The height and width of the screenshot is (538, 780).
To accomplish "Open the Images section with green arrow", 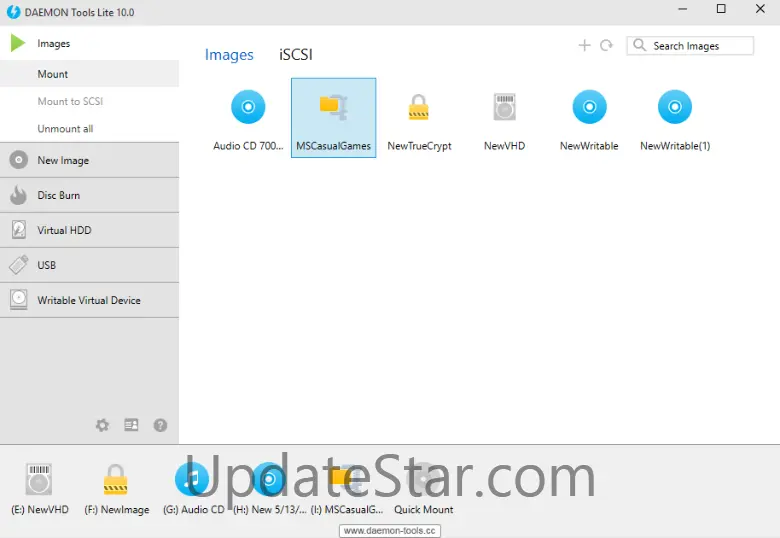I will point(90,43).
